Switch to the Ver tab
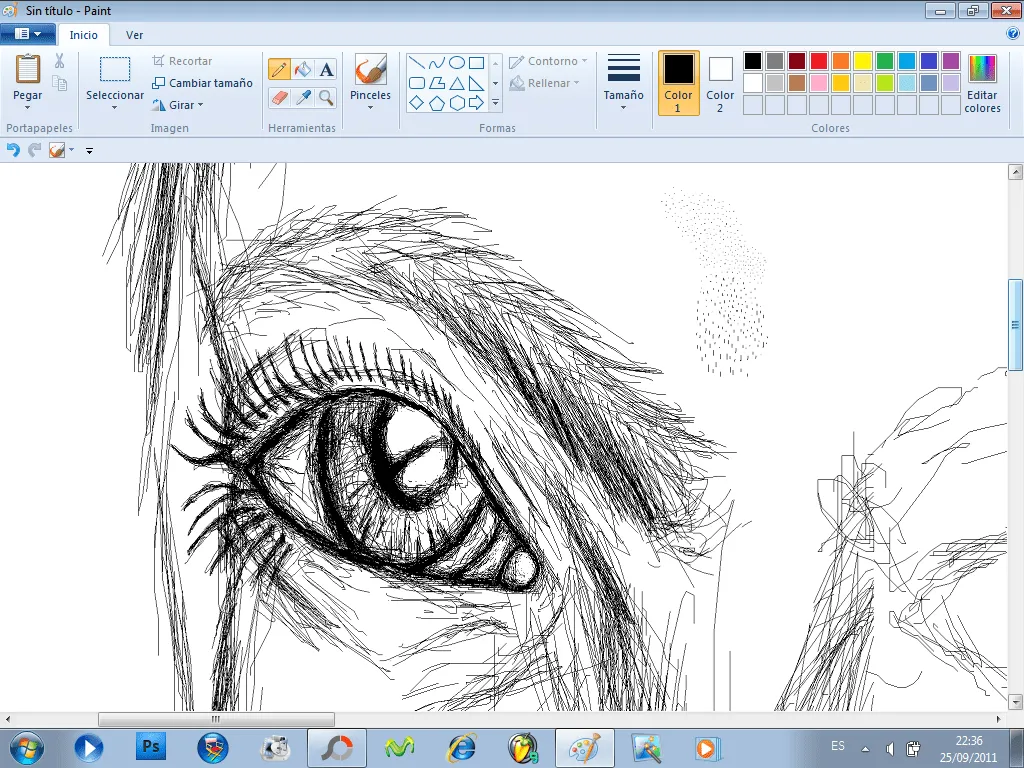Viewport: 1024px width, 768px height. click(x=134, y=34)
